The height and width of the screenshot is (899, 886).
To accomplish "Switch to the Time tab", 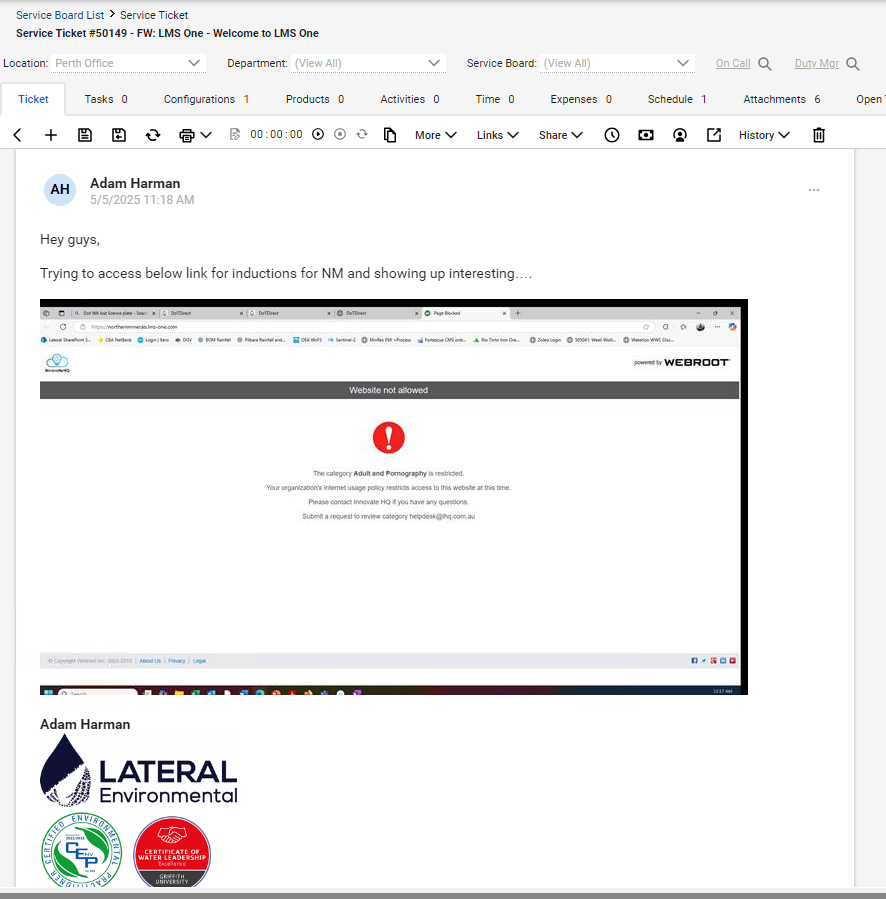I will (495, 99).
